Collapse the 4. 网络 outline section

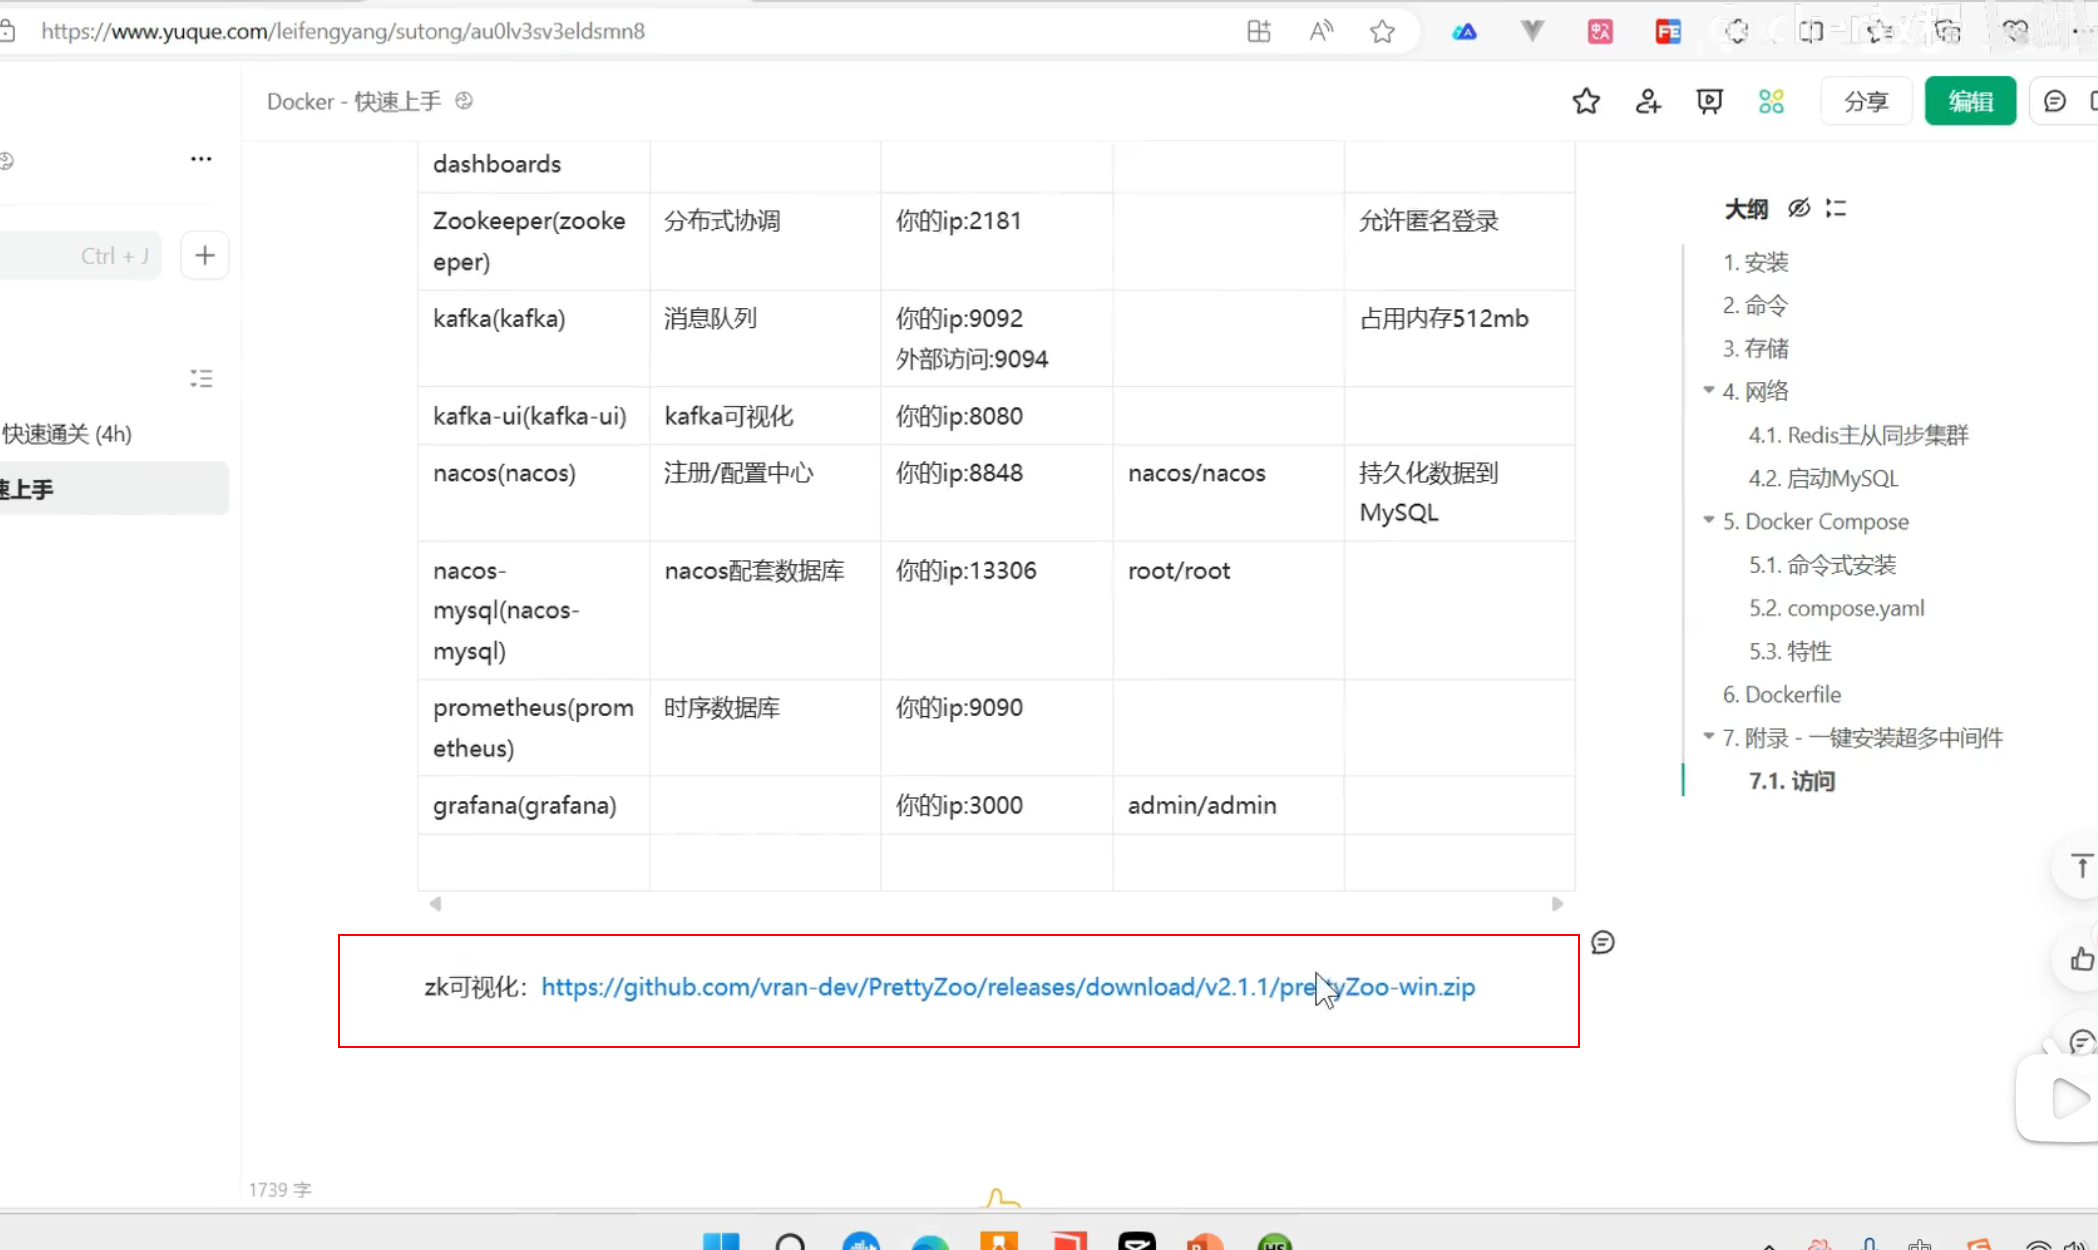1709,390
